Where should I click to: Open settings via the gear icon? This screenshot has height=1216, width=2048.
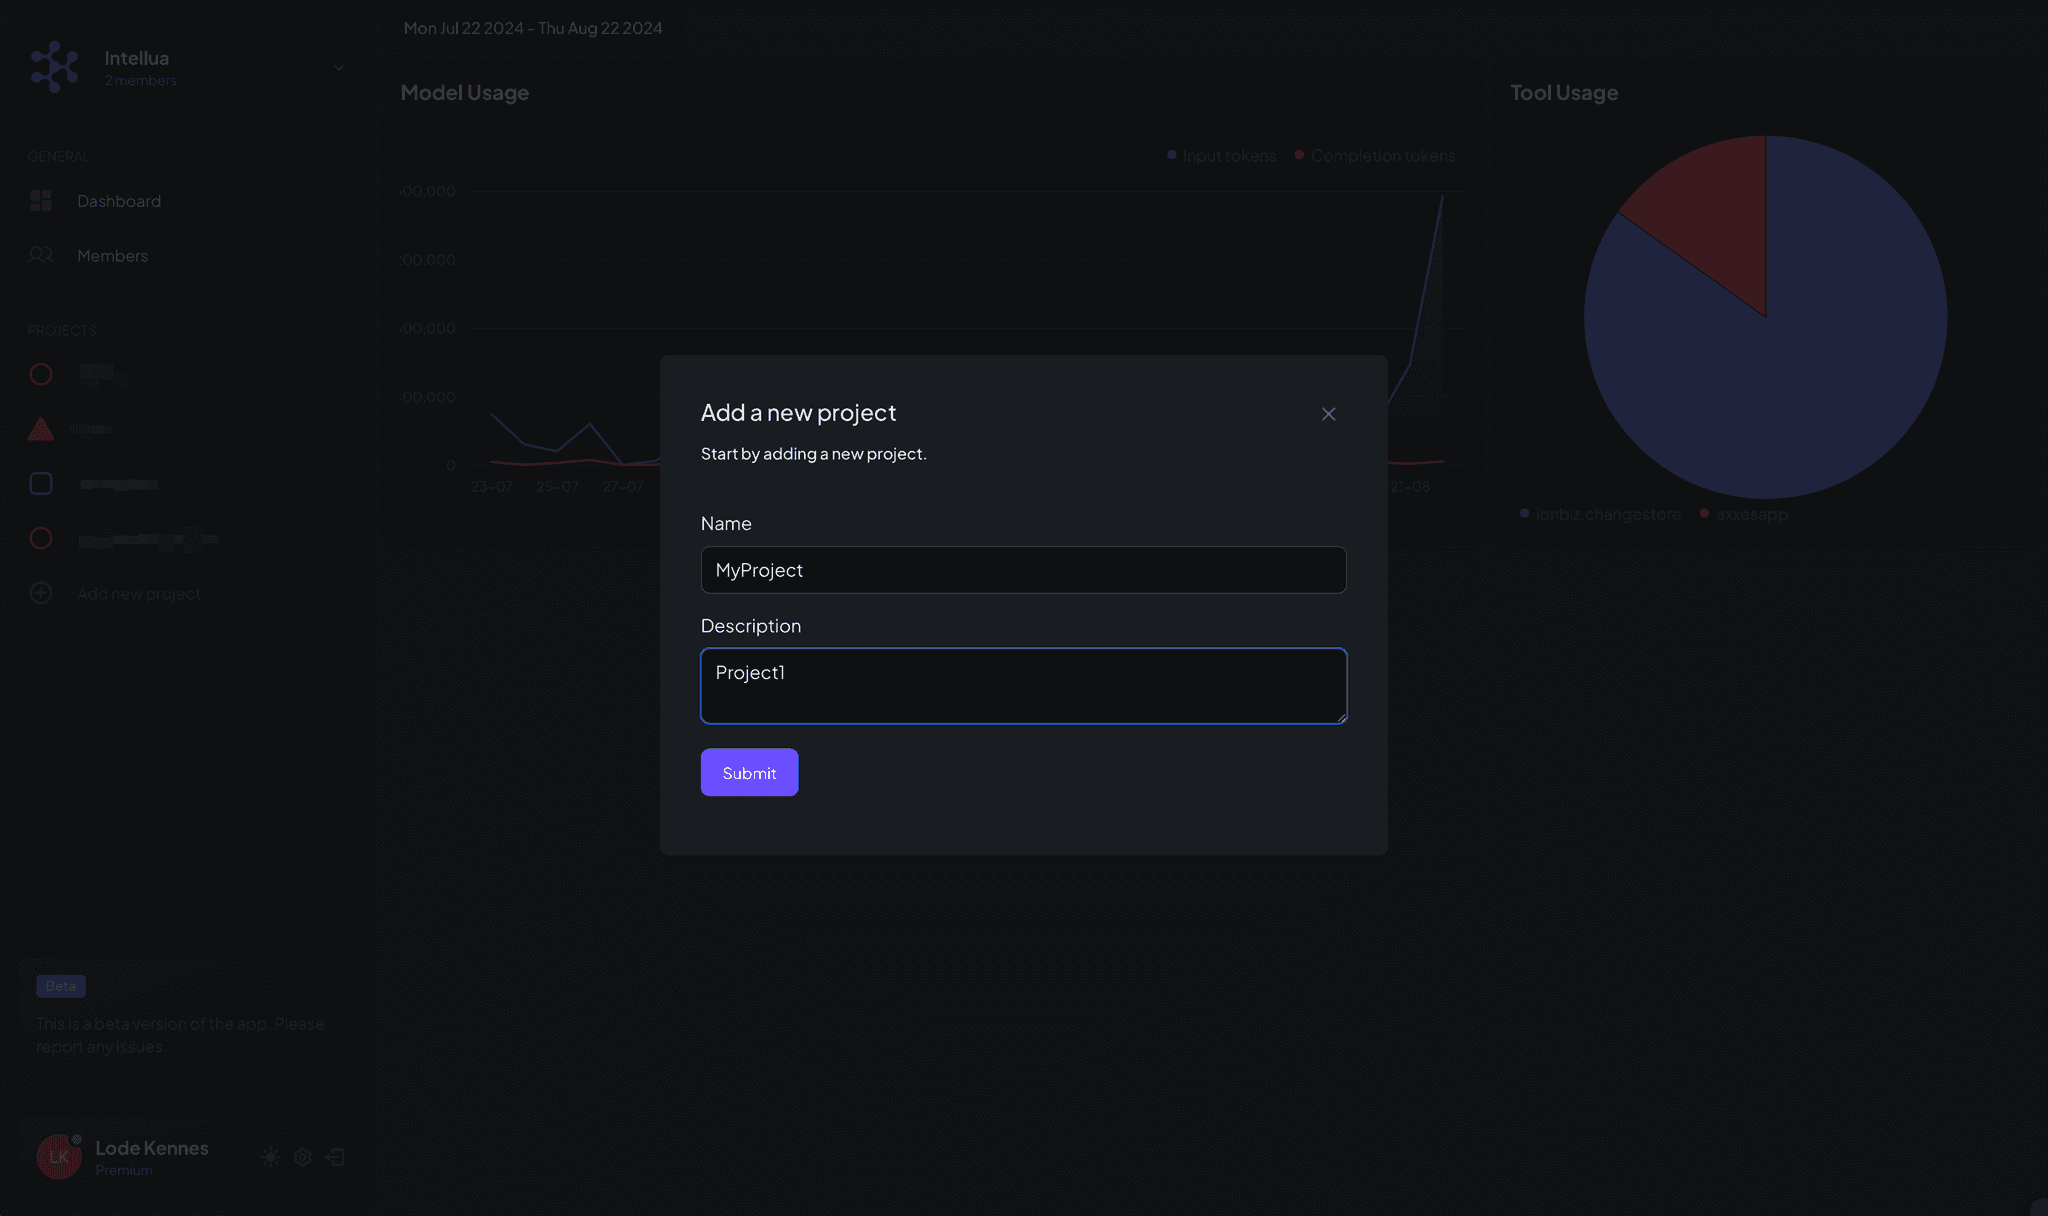point(303,1157)
